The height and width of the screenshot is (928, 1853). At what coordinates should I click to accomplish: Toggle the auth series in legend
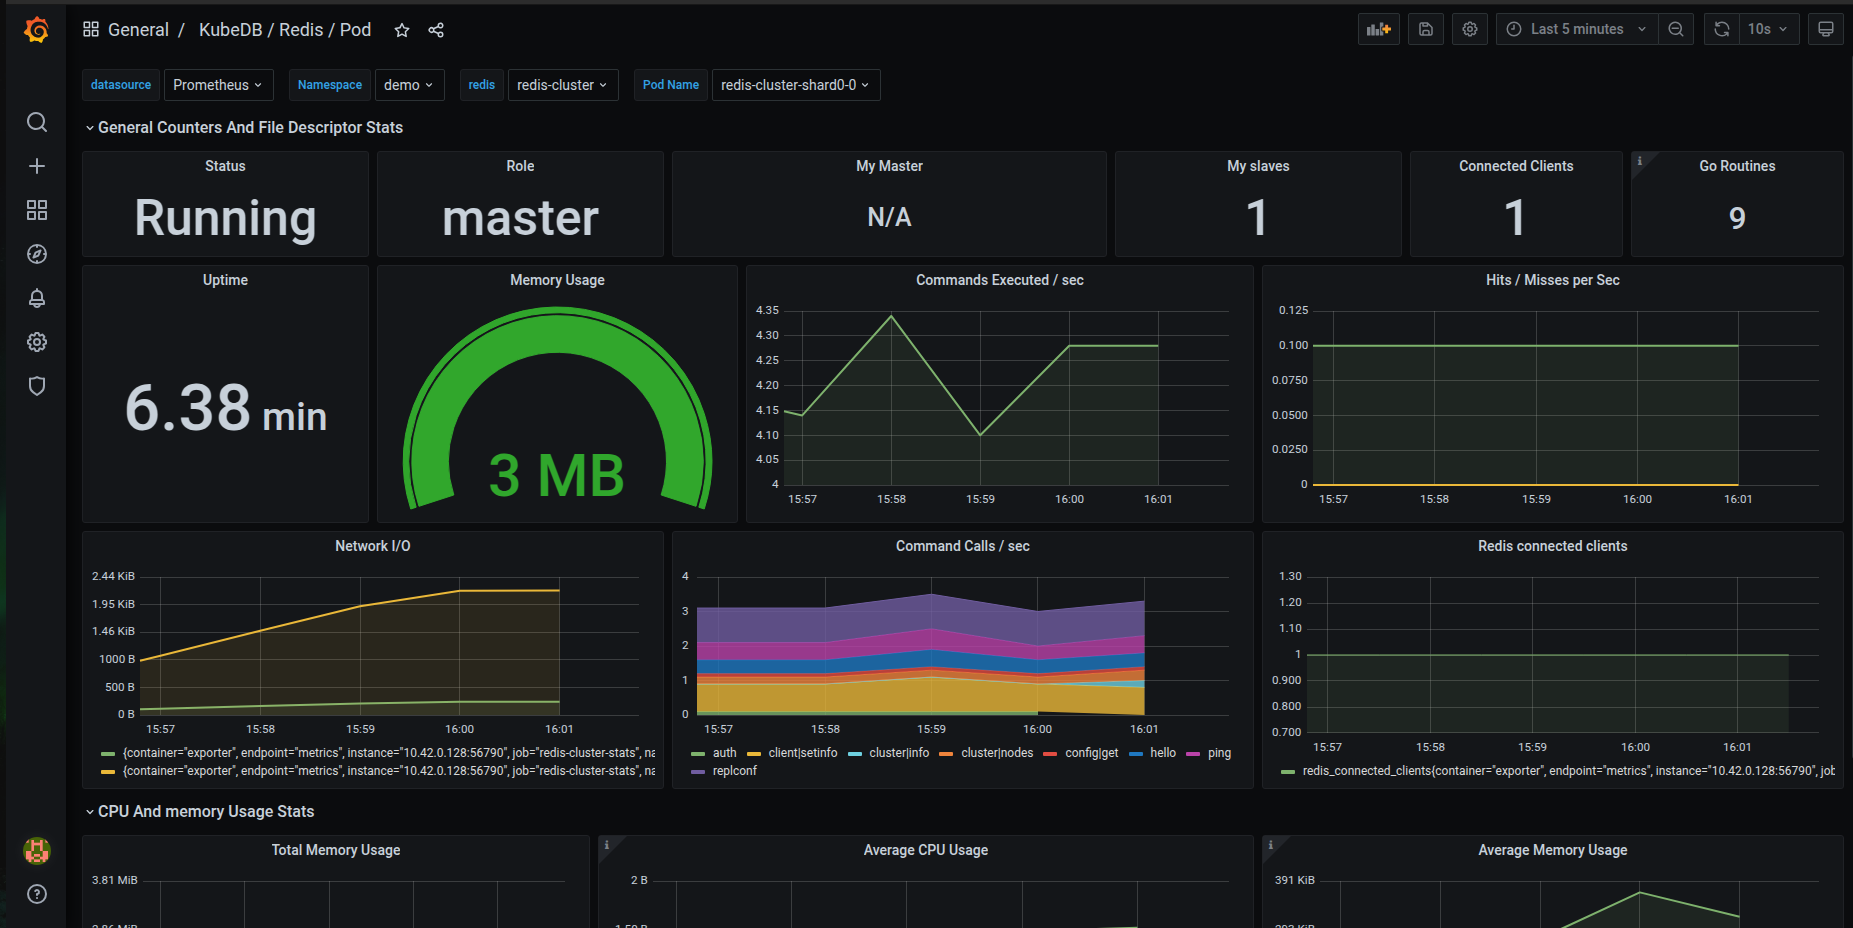[x=725, y=753]
